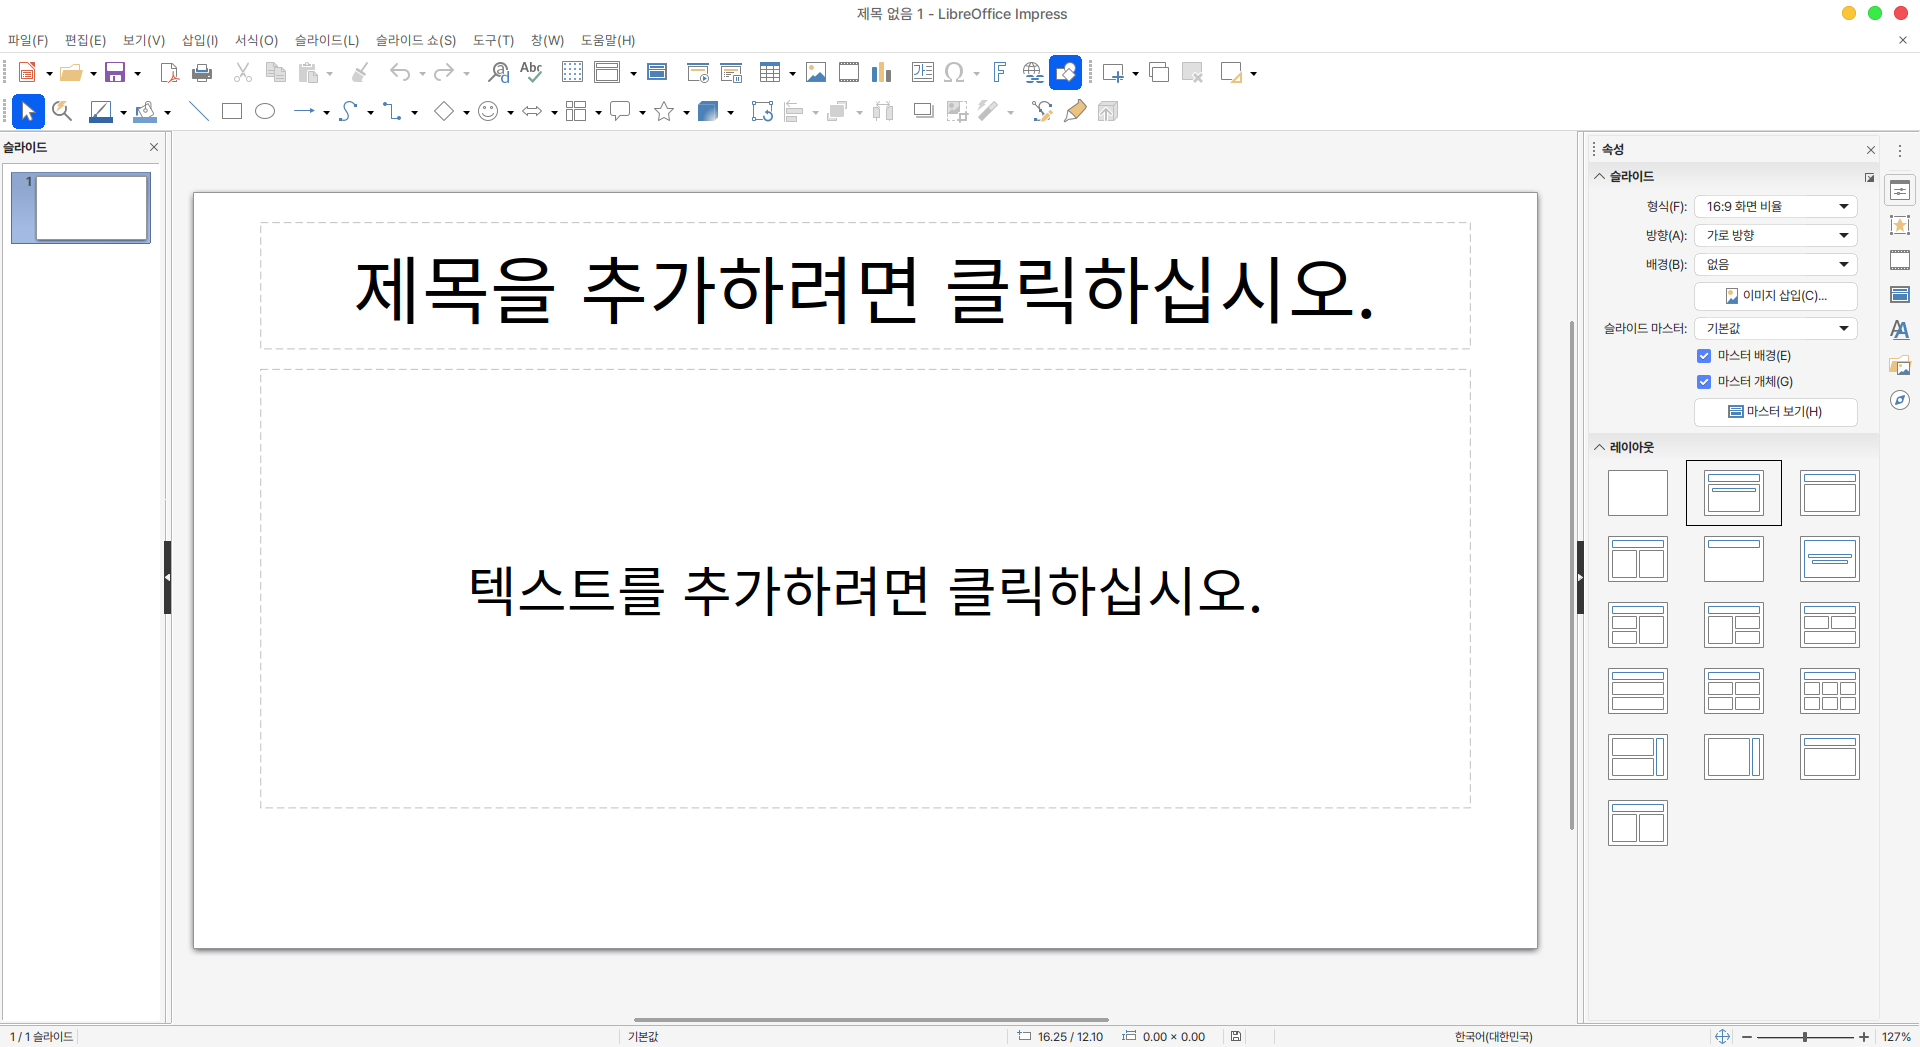This screenshot has width=1920, height=1047.
Task: Click the zoom slider in status bar
Action: pos(1804,1037)
